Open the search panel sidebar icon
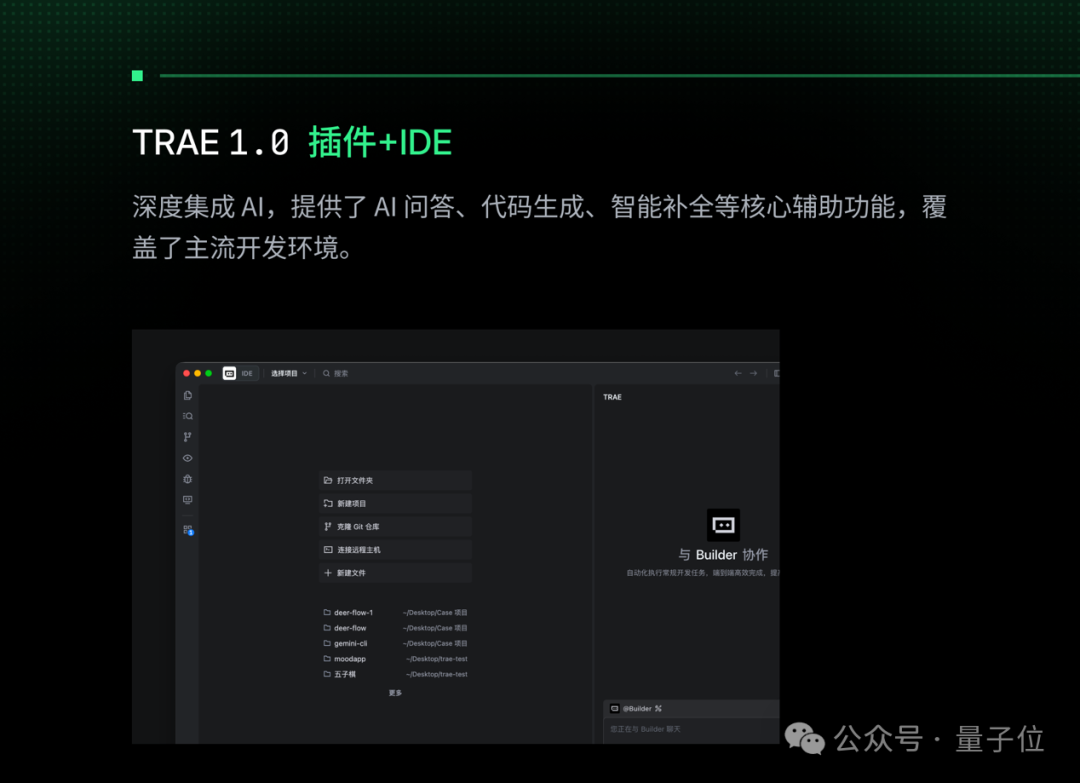 (x=187, y=416)
